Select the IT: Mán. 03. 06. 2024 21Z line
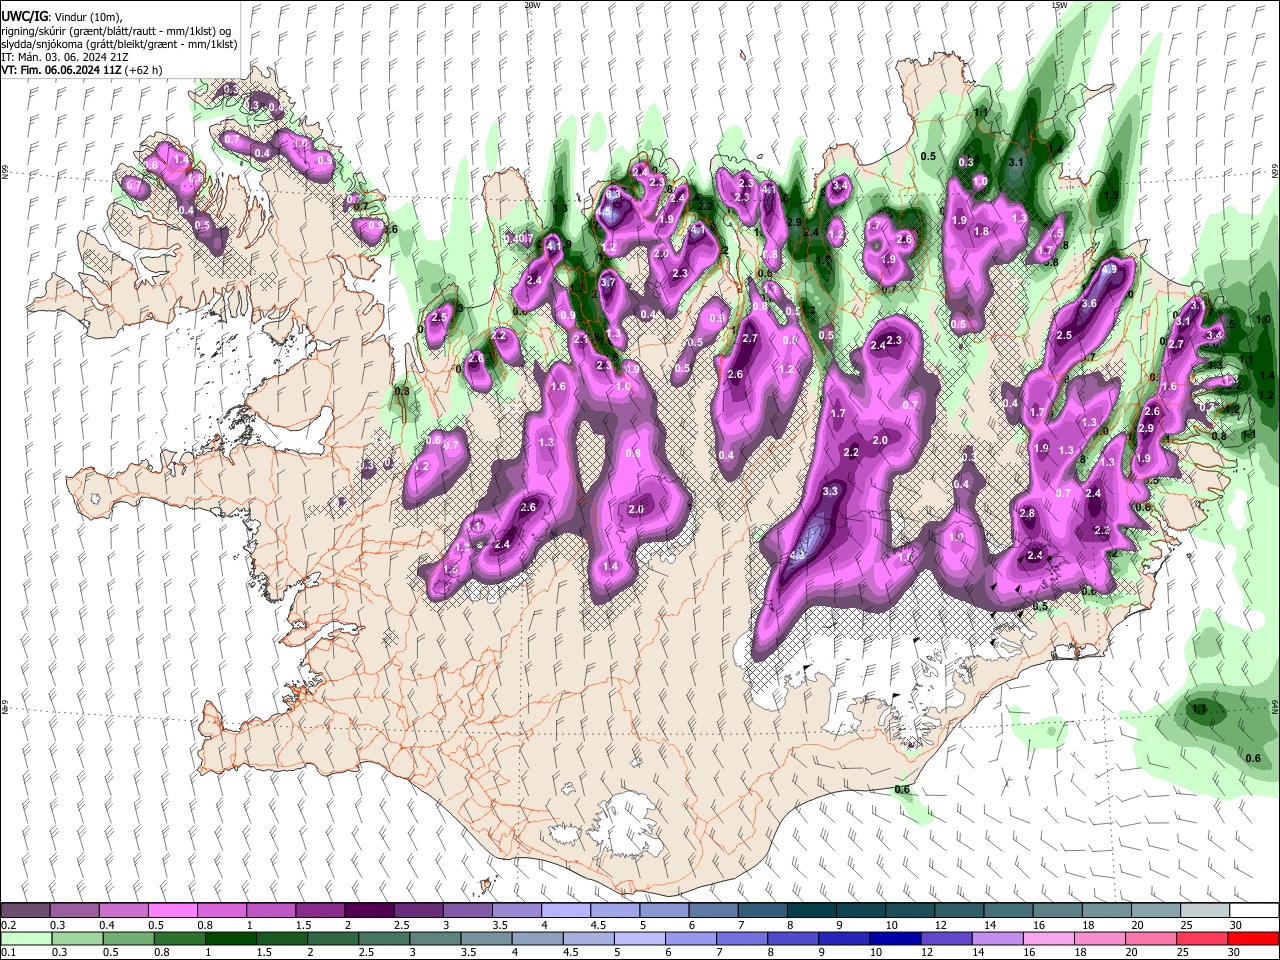This screenshot has width=1280, height=960. [65, 57]
